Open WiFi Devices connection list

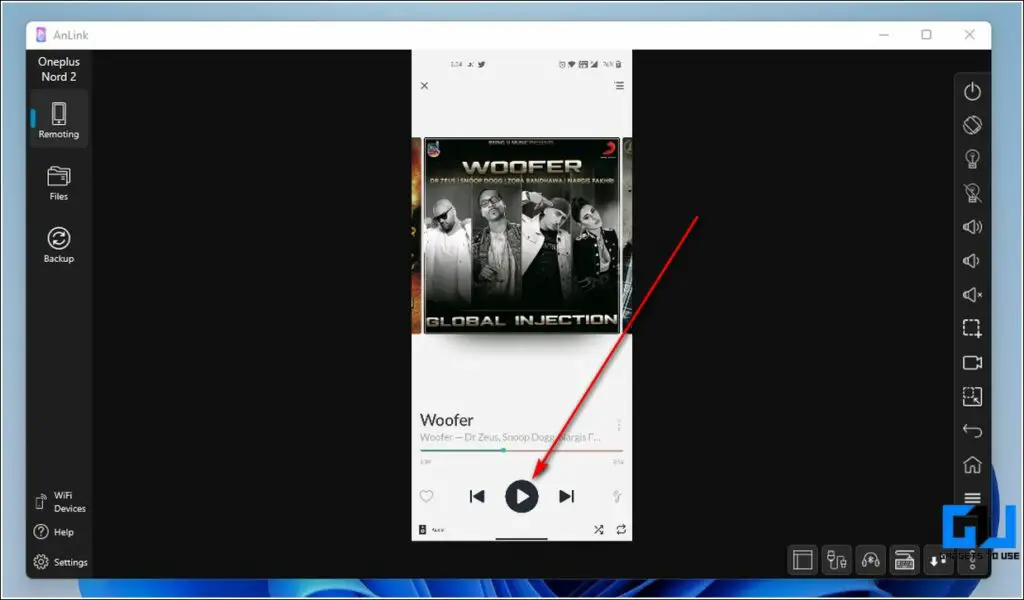click(57, 502)
